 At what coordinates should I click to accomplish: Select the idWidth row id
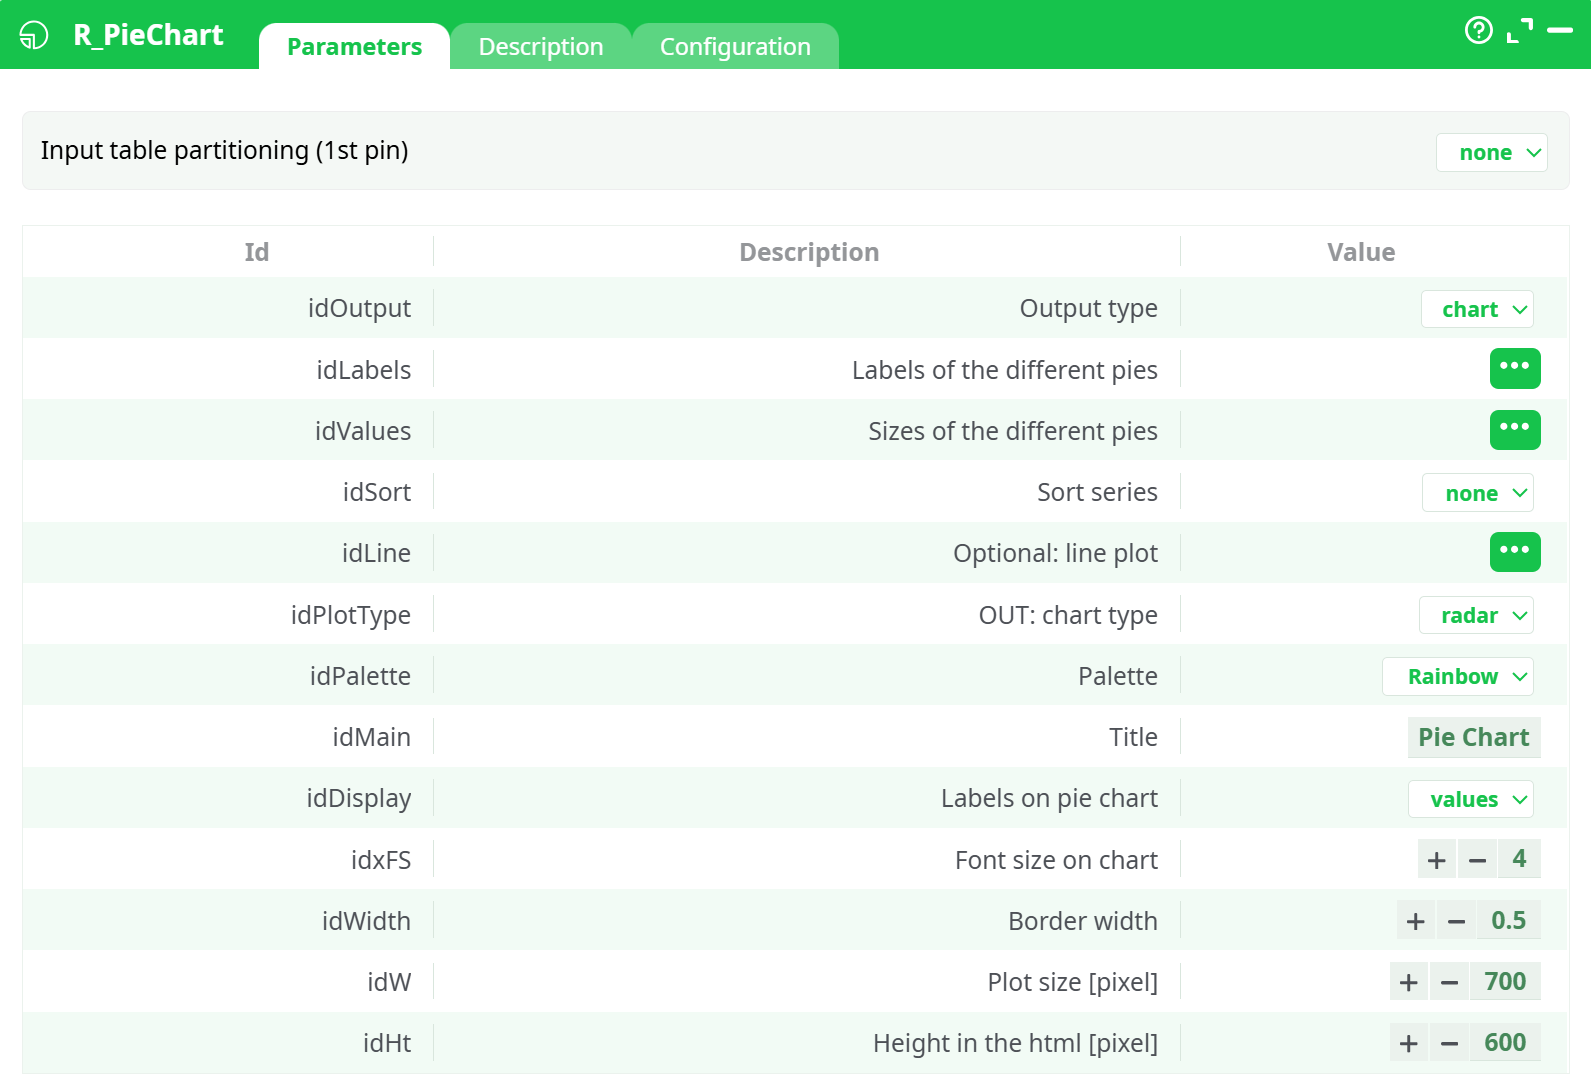click(x=366, y=921)
